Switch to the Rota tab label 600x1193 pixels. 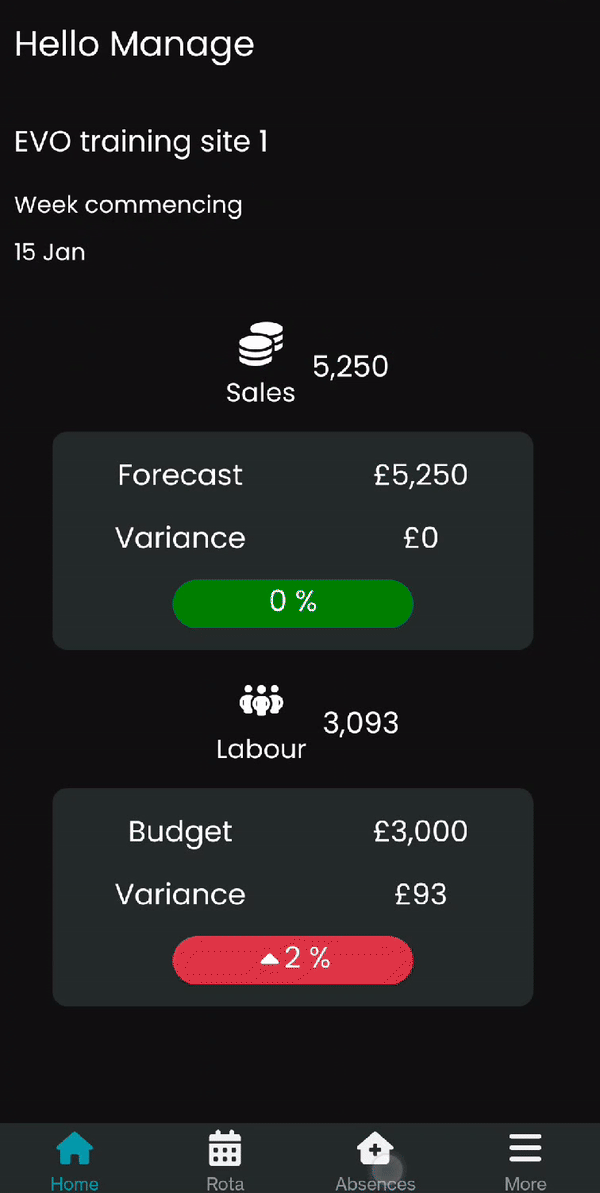tap(225, 1183)
